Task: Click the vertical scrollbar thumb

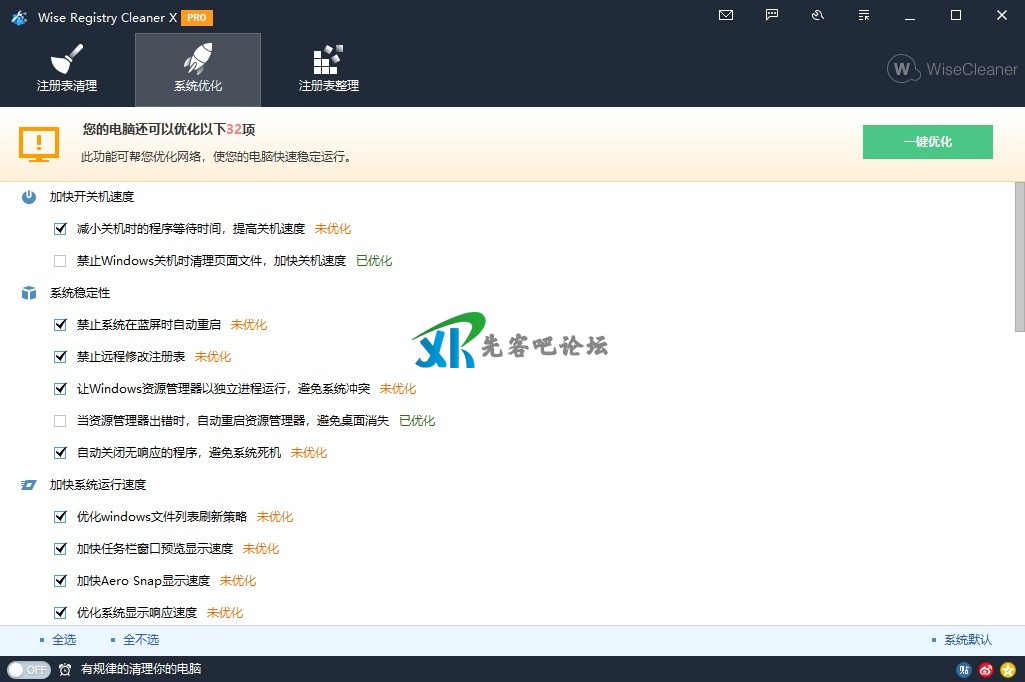Action: pyautogui.click(x=1019, y=256)
